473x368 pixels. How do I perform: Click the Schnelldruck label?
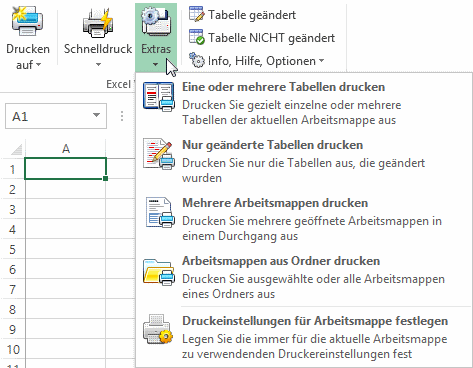tap(98, 49)
